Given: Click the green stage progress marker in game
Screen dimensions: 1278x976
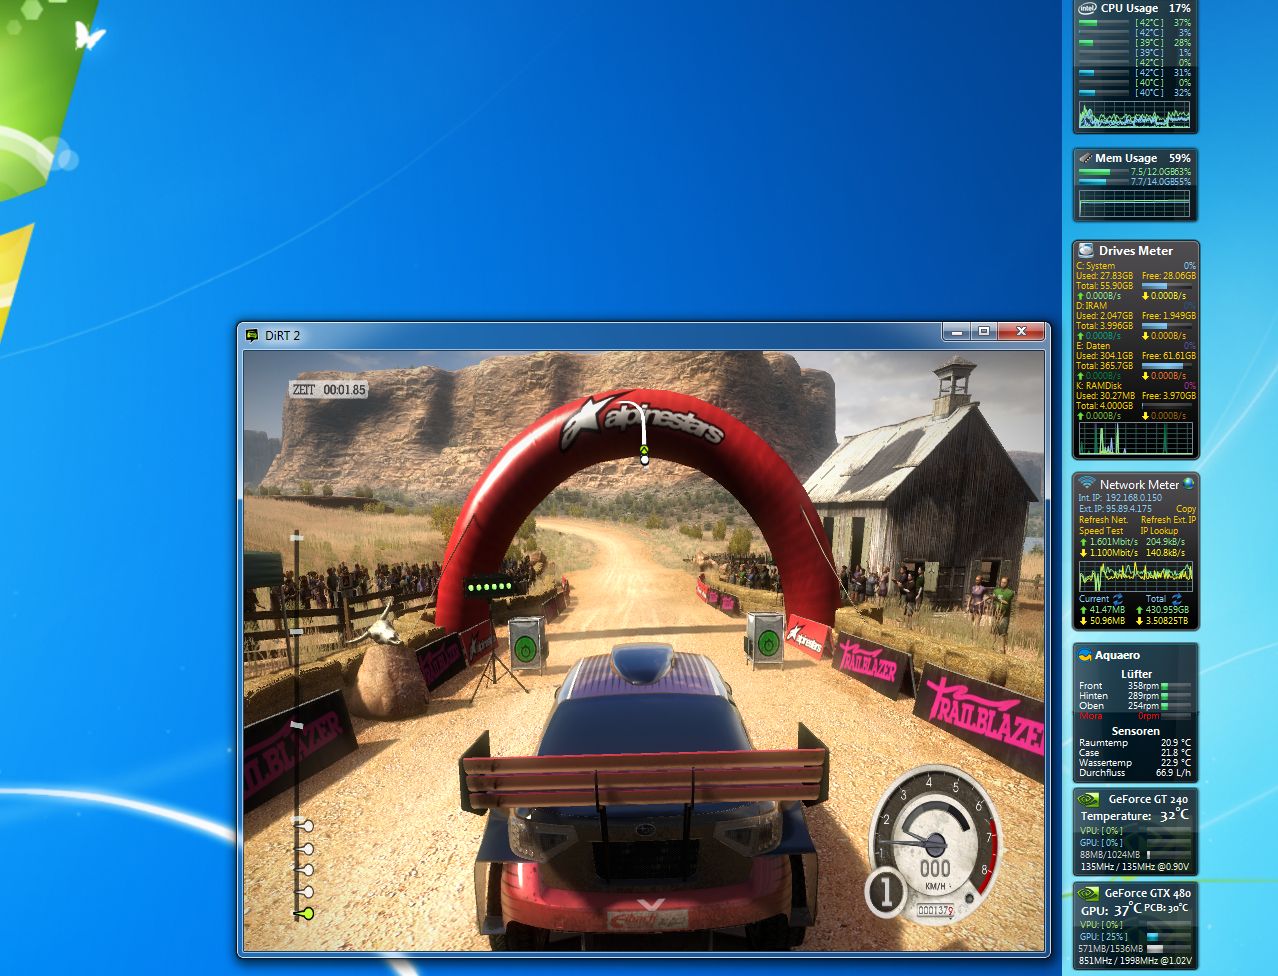Looking at the screenshot, I should pyautogui.click(x=307, y=914).
